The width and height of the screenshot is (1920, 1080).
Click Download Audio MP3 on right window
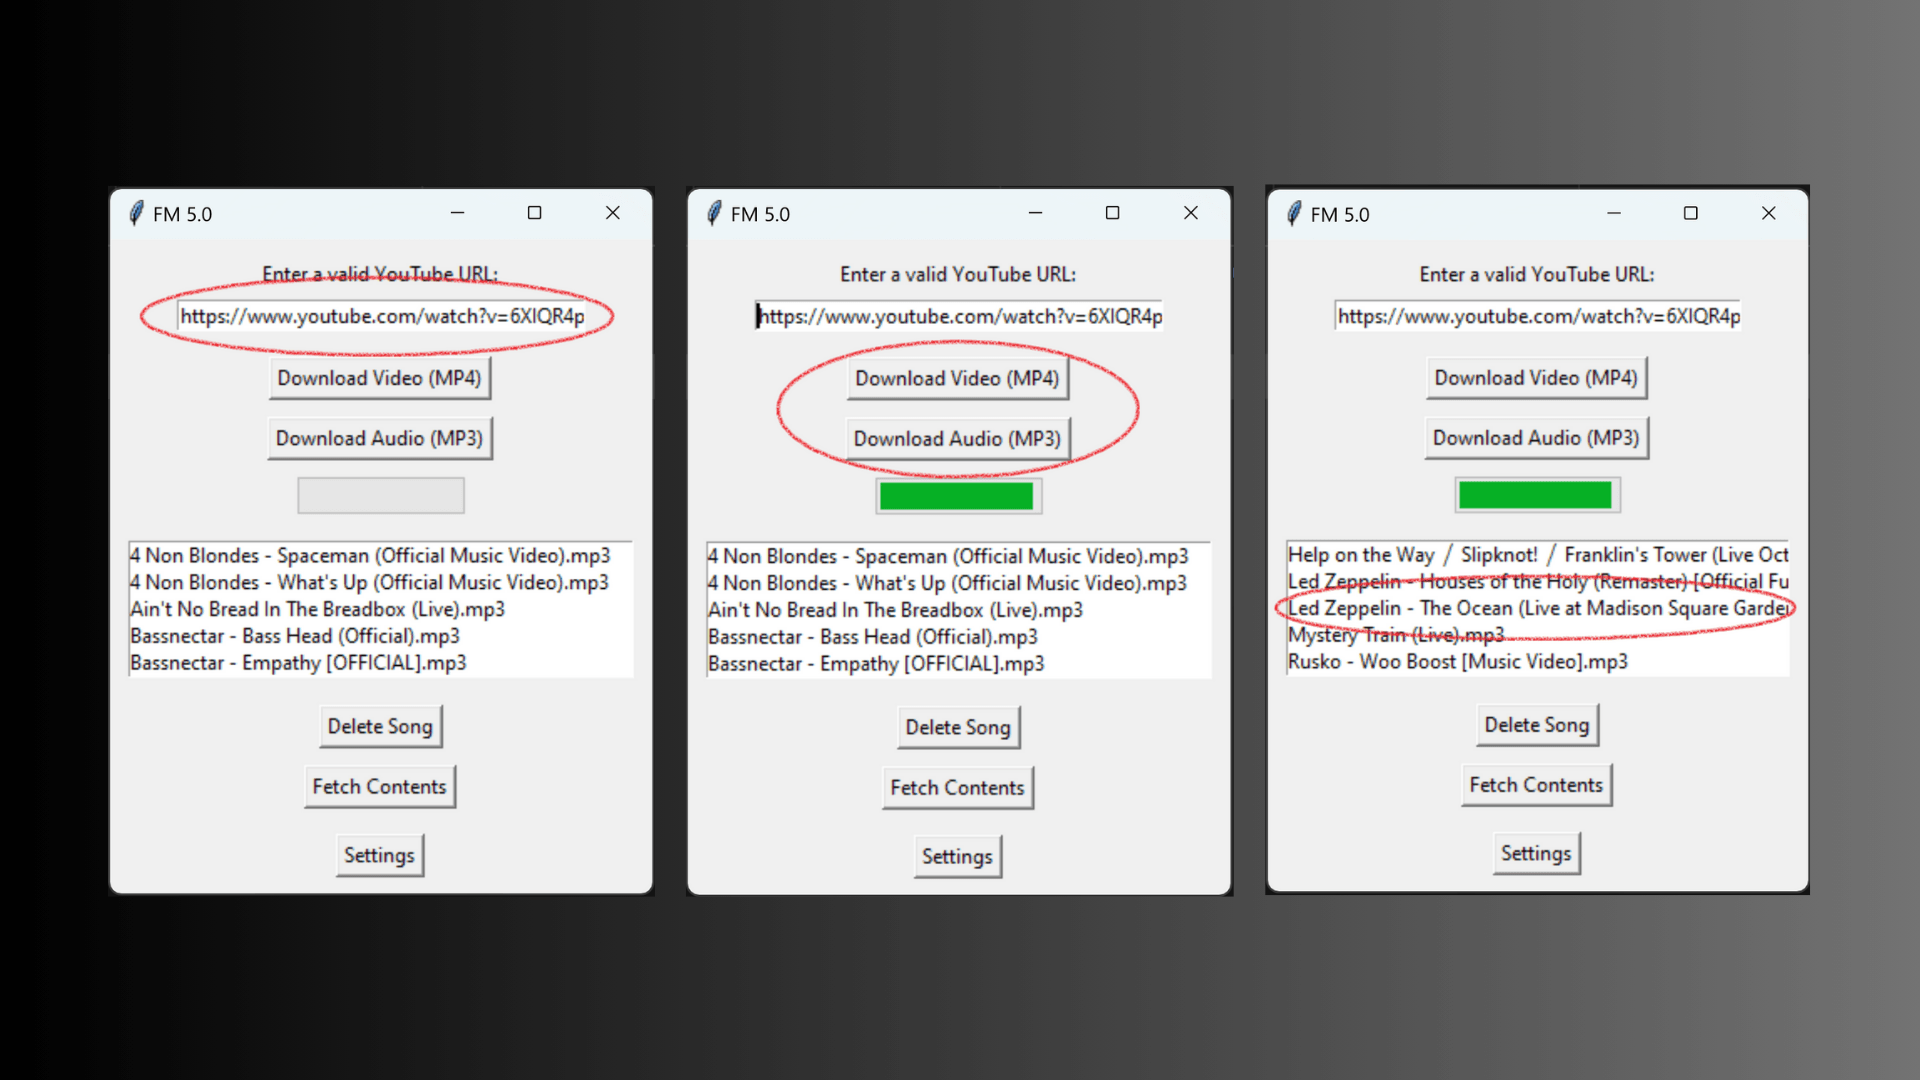pyautogui.click(x=1534, y=436)
